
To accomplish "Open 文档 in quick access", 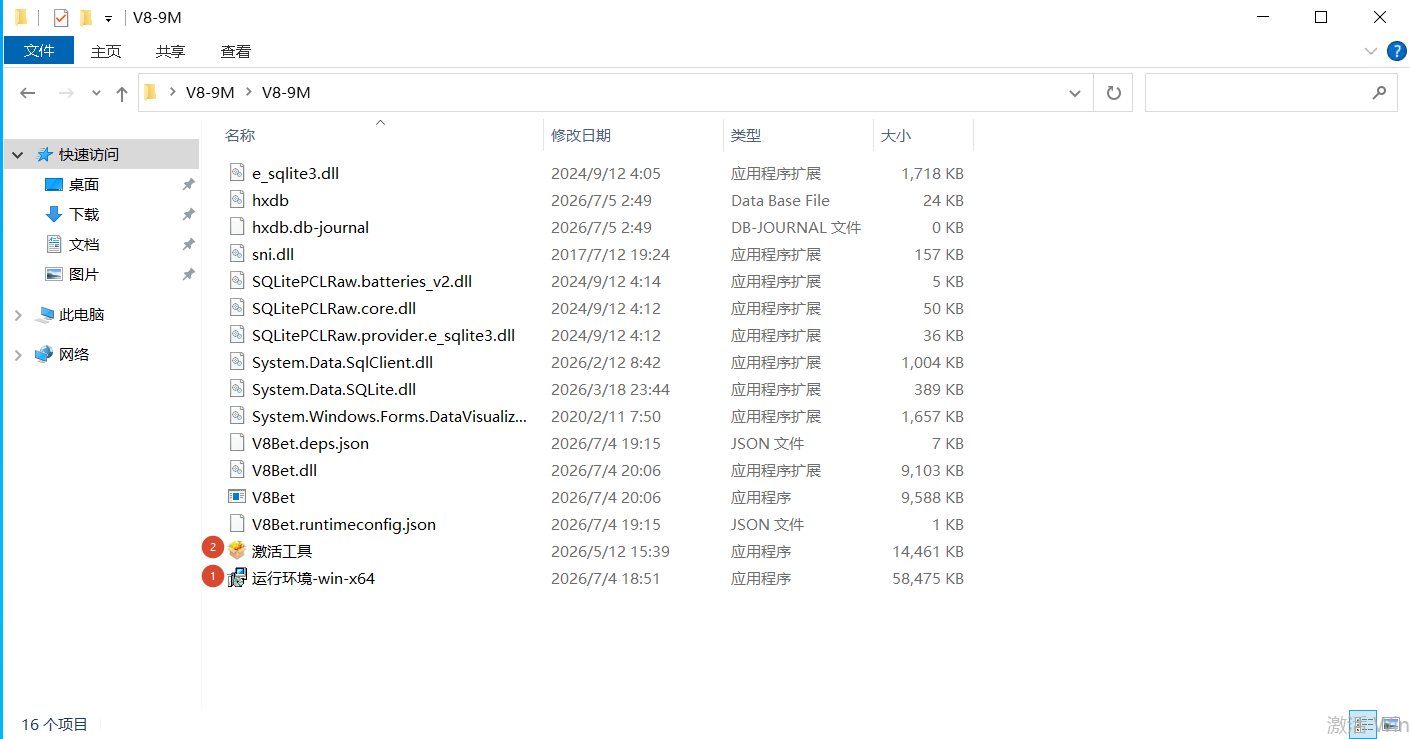I will (84, 244).
